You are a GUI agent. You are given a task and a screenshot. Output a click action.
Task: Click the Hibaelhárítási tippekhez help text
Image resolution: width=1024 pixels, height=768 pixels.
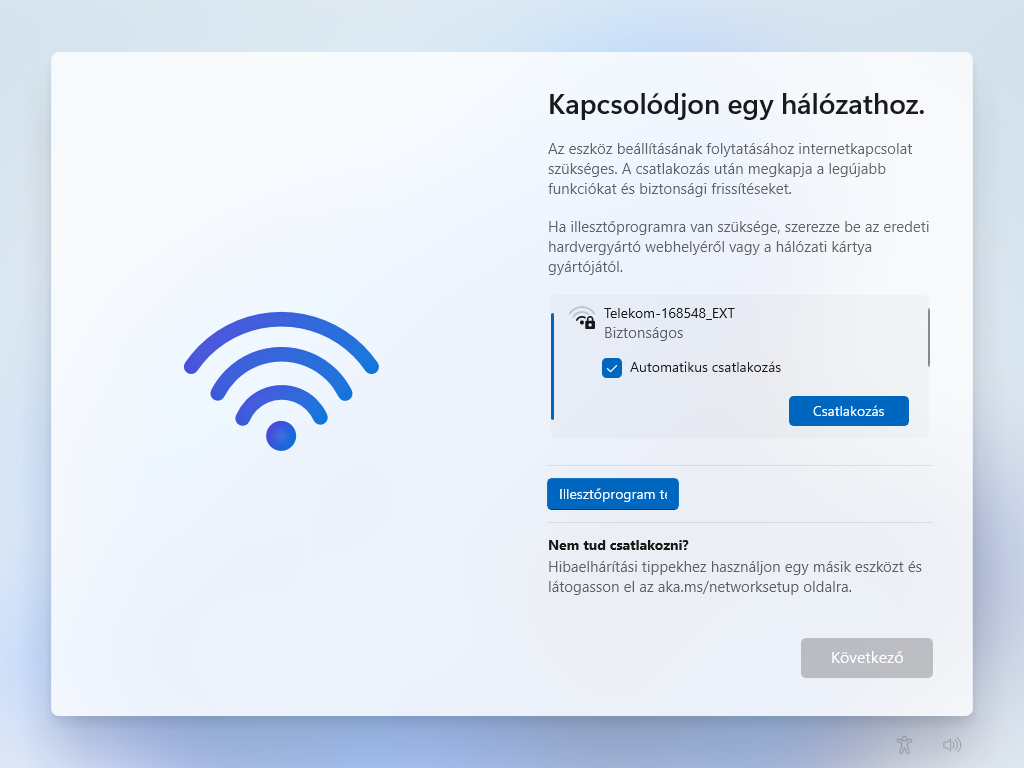(735, 577)
